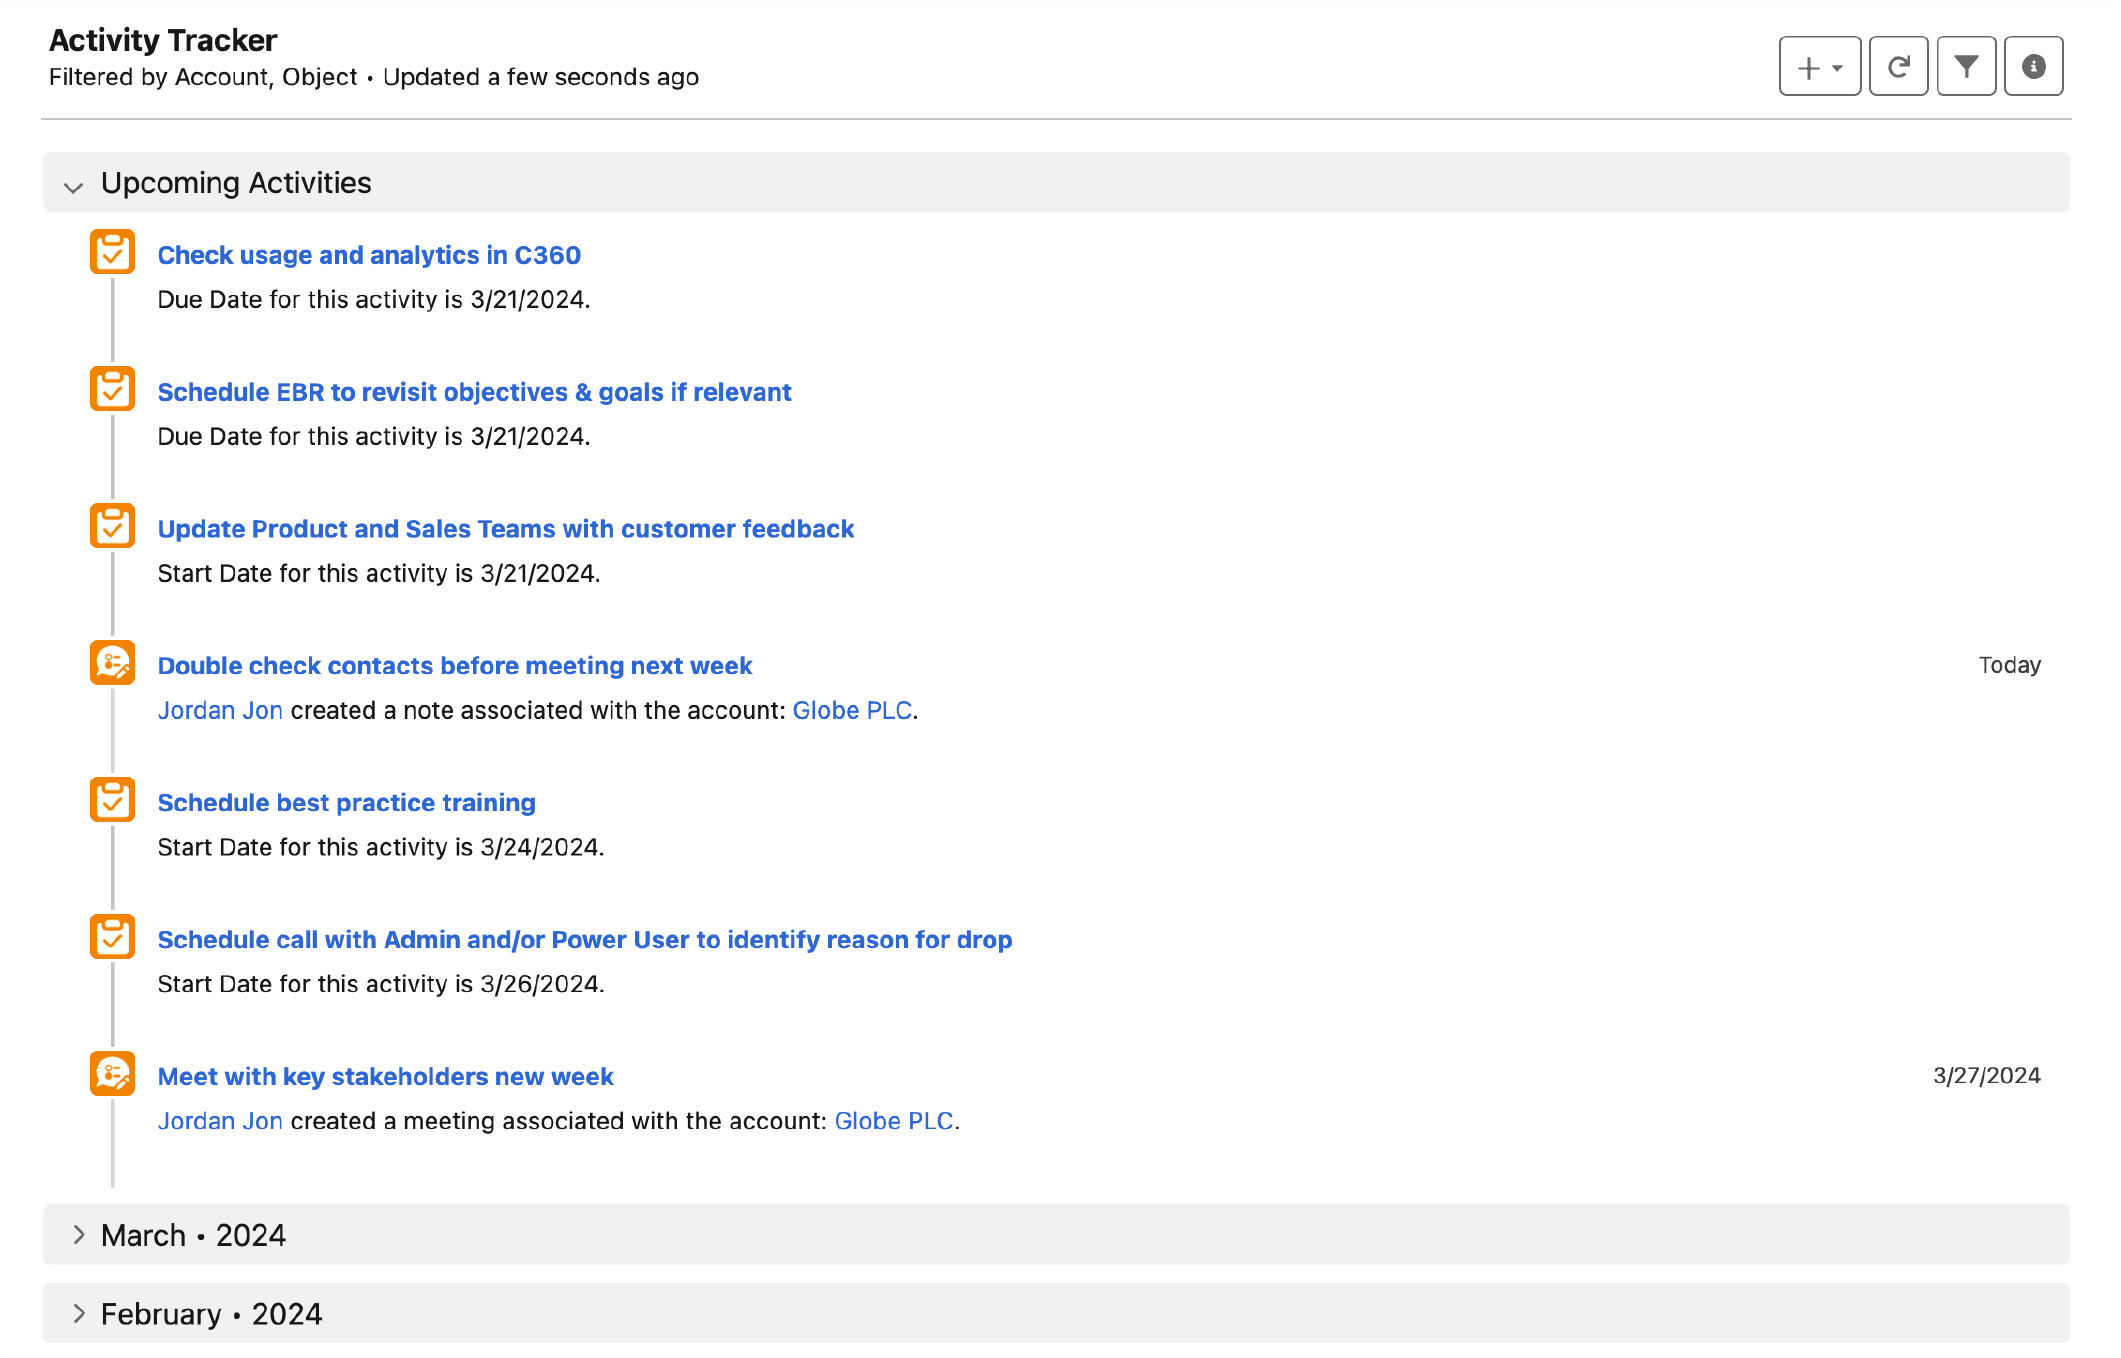This screenshot has width=2121, height=1358.
Task: Click task icon beside Check usage and analytics
Action: (112, 252)
